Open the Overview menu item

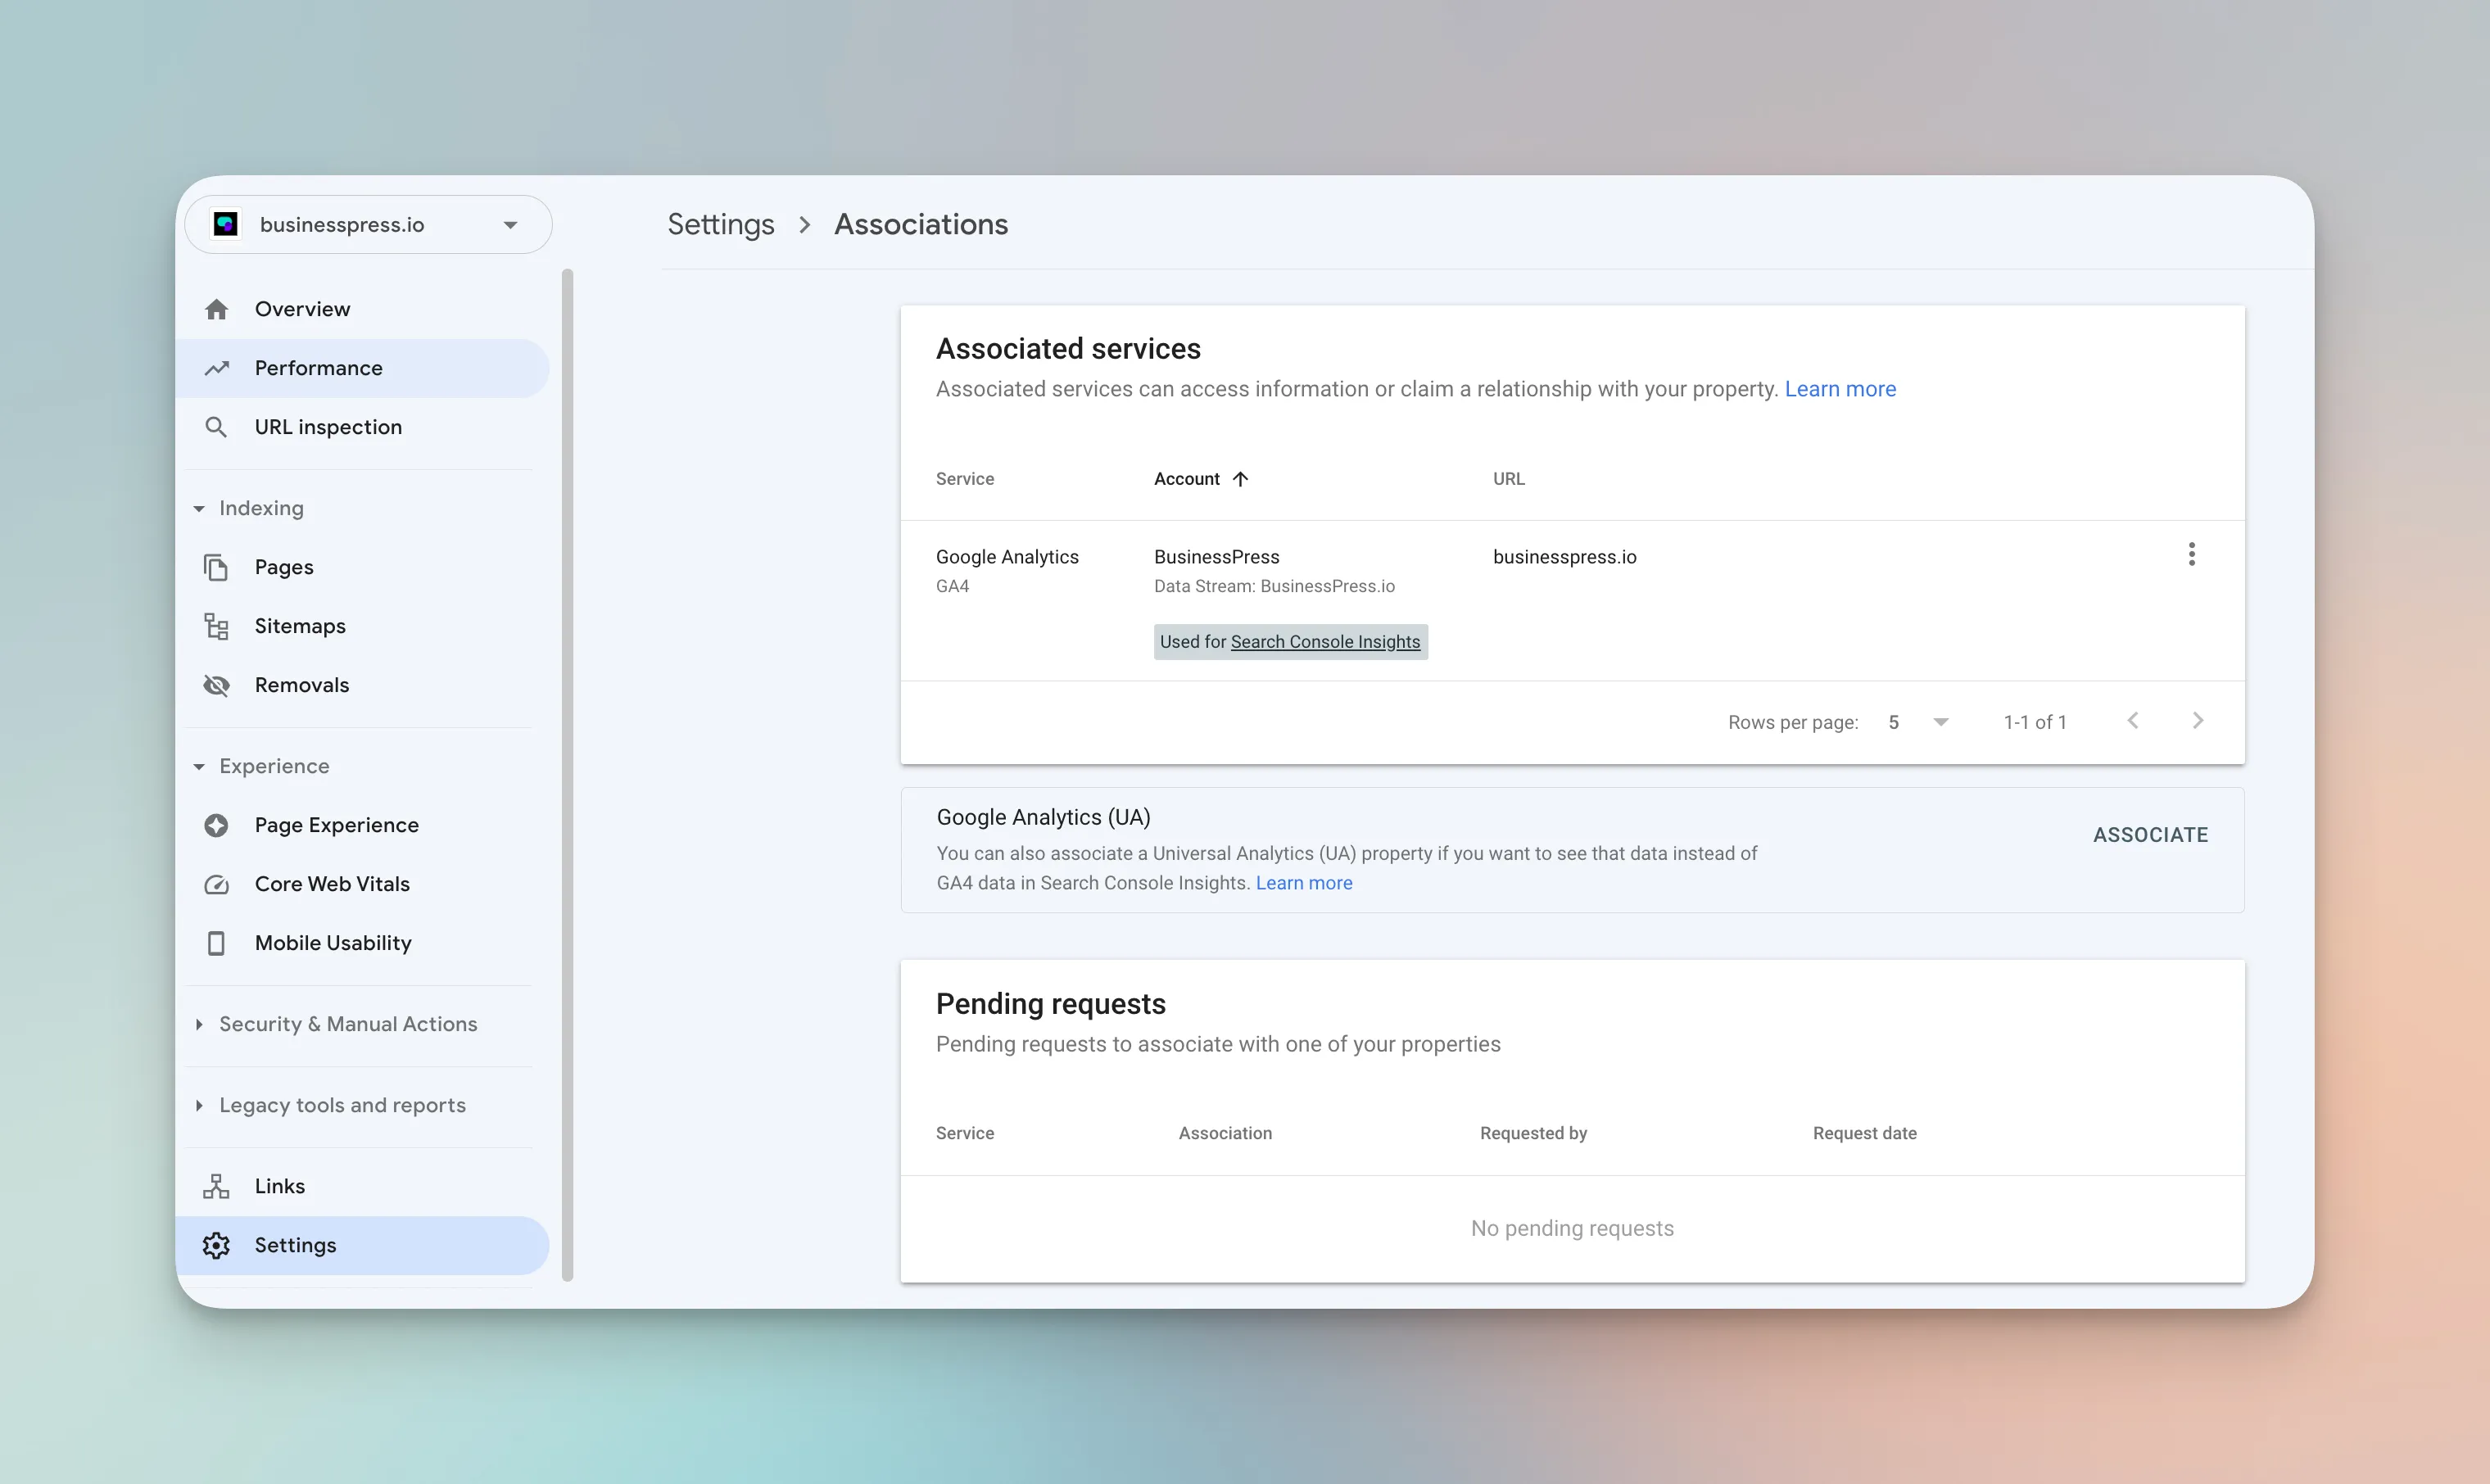coord(362,309)
